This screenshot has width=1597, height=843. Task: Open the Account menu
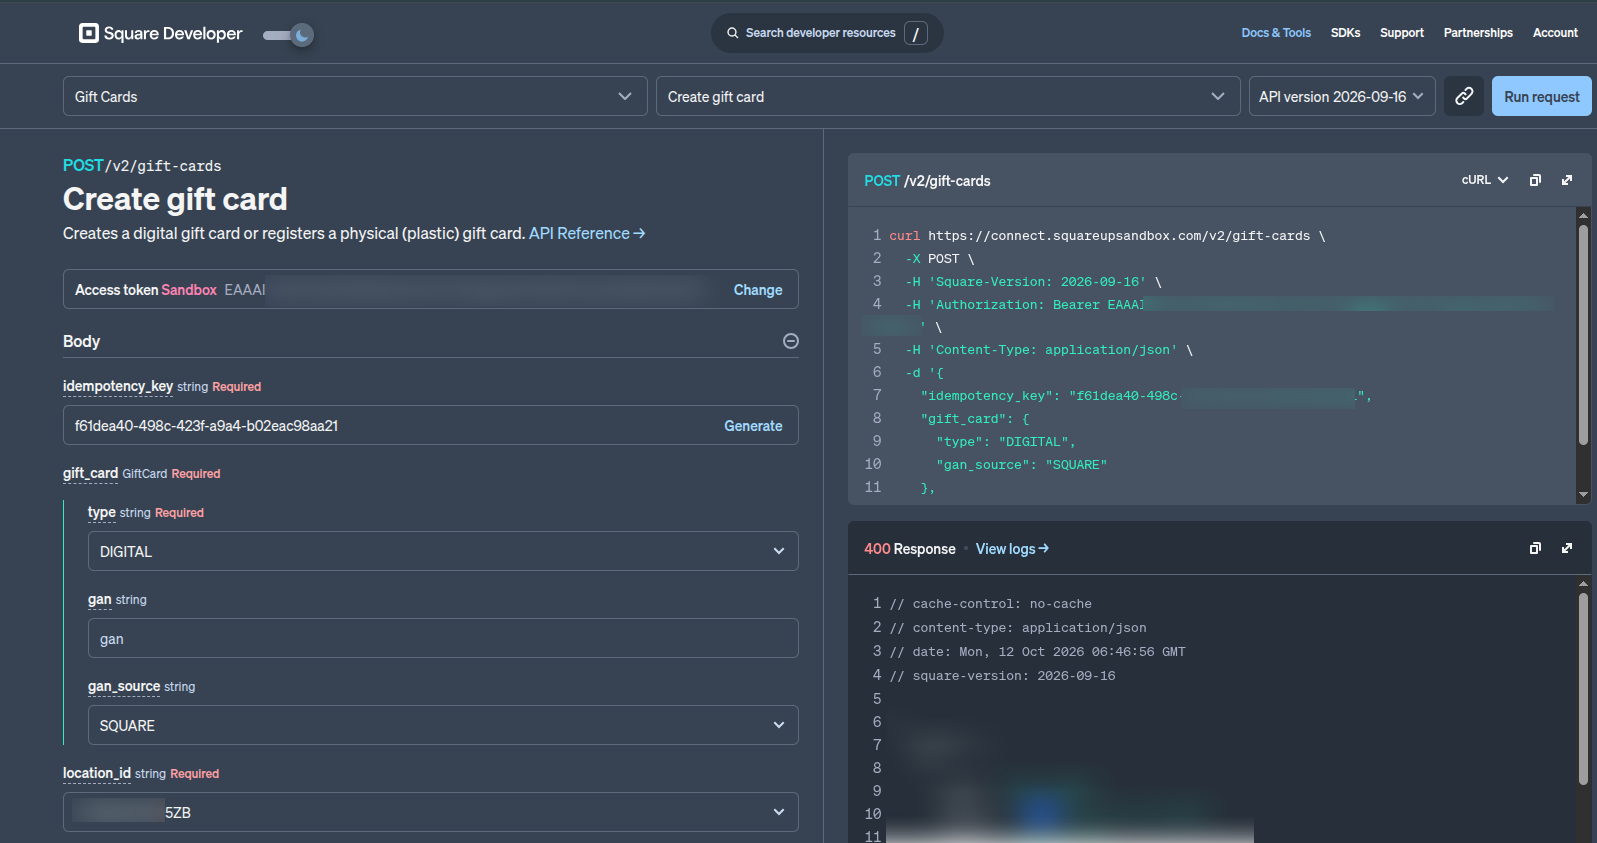coord(1555,33)
